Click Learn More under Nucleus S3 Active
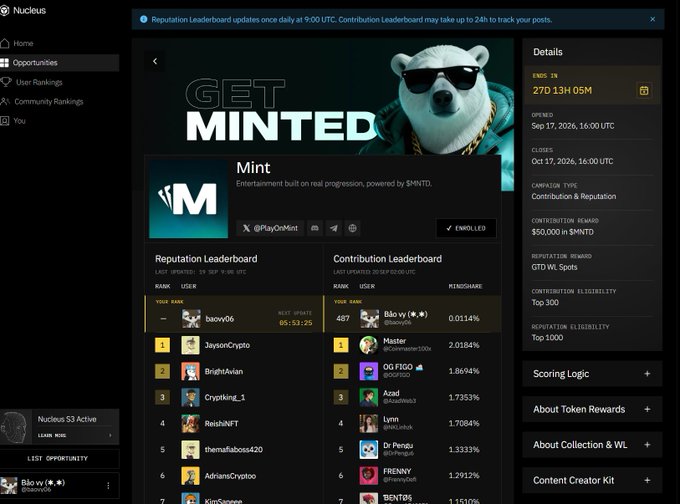680x504 pixels. point(74,435)
